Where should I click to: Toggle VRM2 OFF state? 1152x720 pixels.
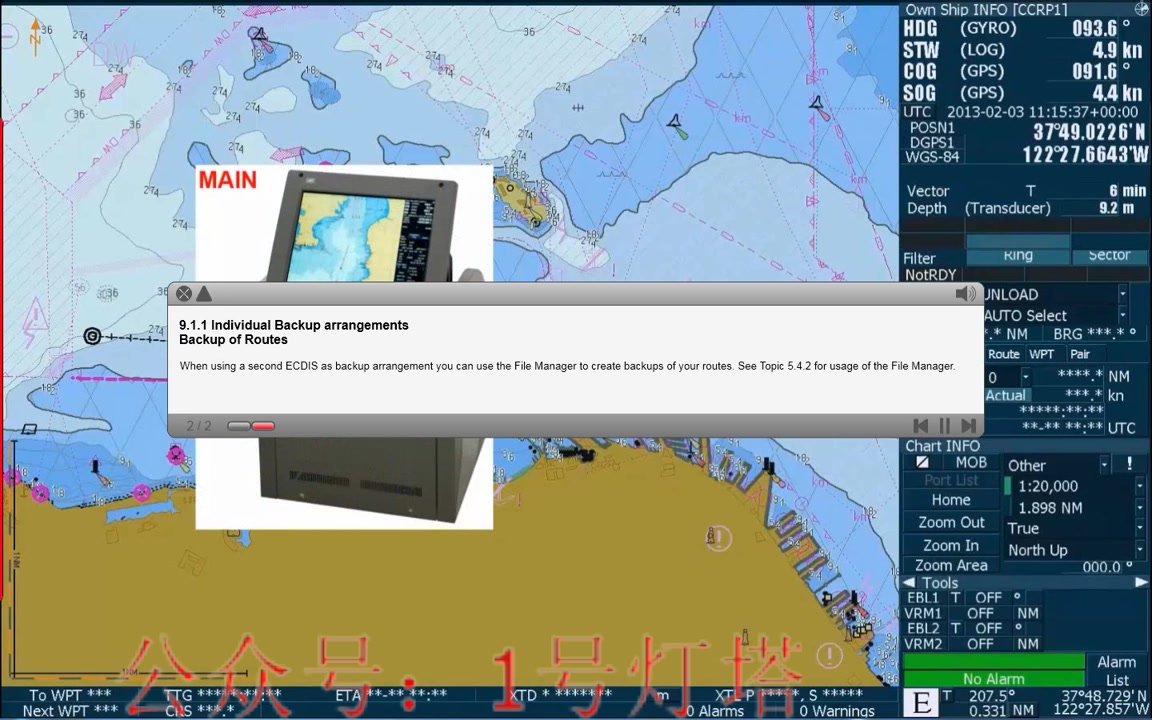pyautogui.click(x=980, y=644)
